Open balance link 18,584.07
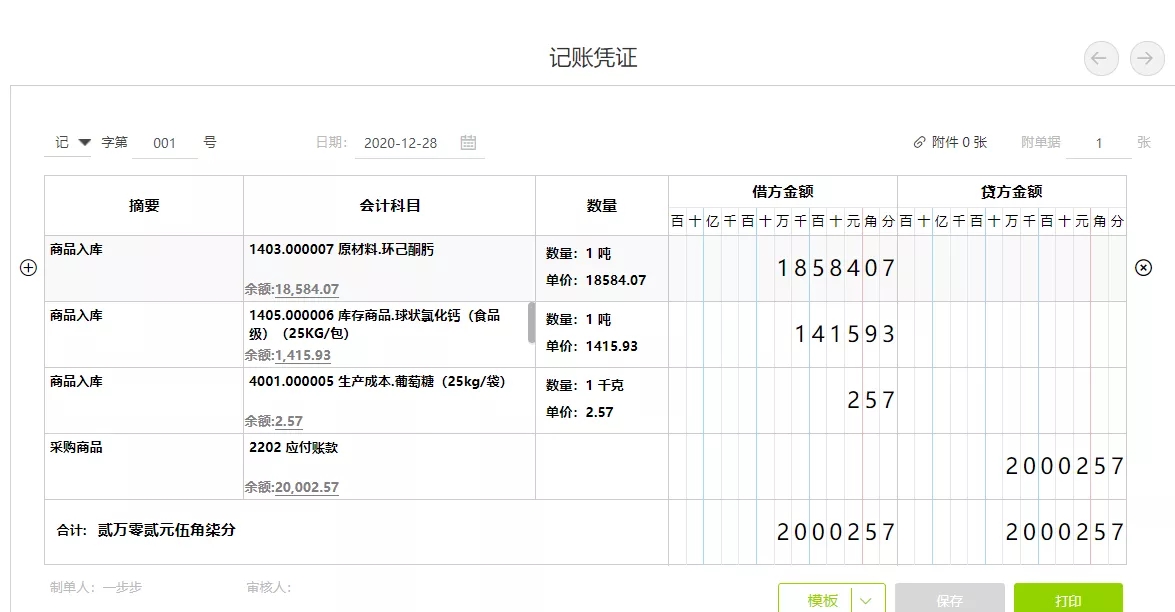 point(306,289)
